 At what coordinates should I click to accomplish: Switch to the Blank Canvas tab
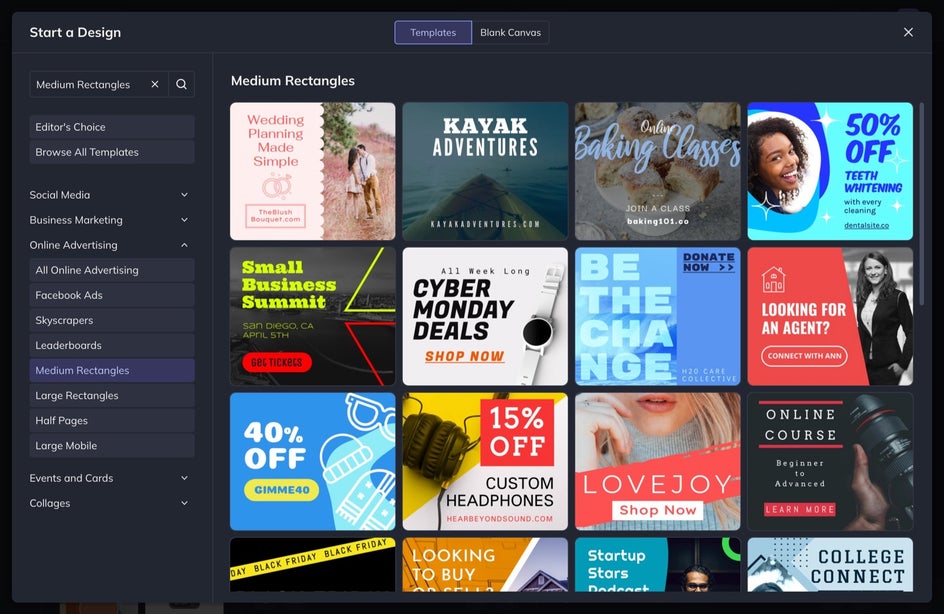[x=511, y=33]
